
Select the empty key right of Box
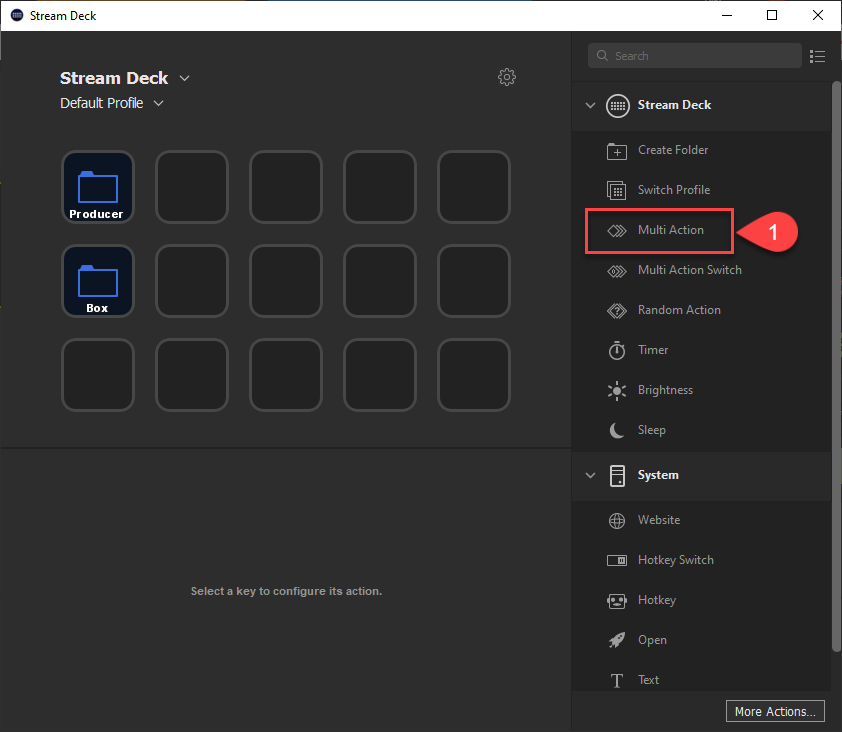[192, 281]
